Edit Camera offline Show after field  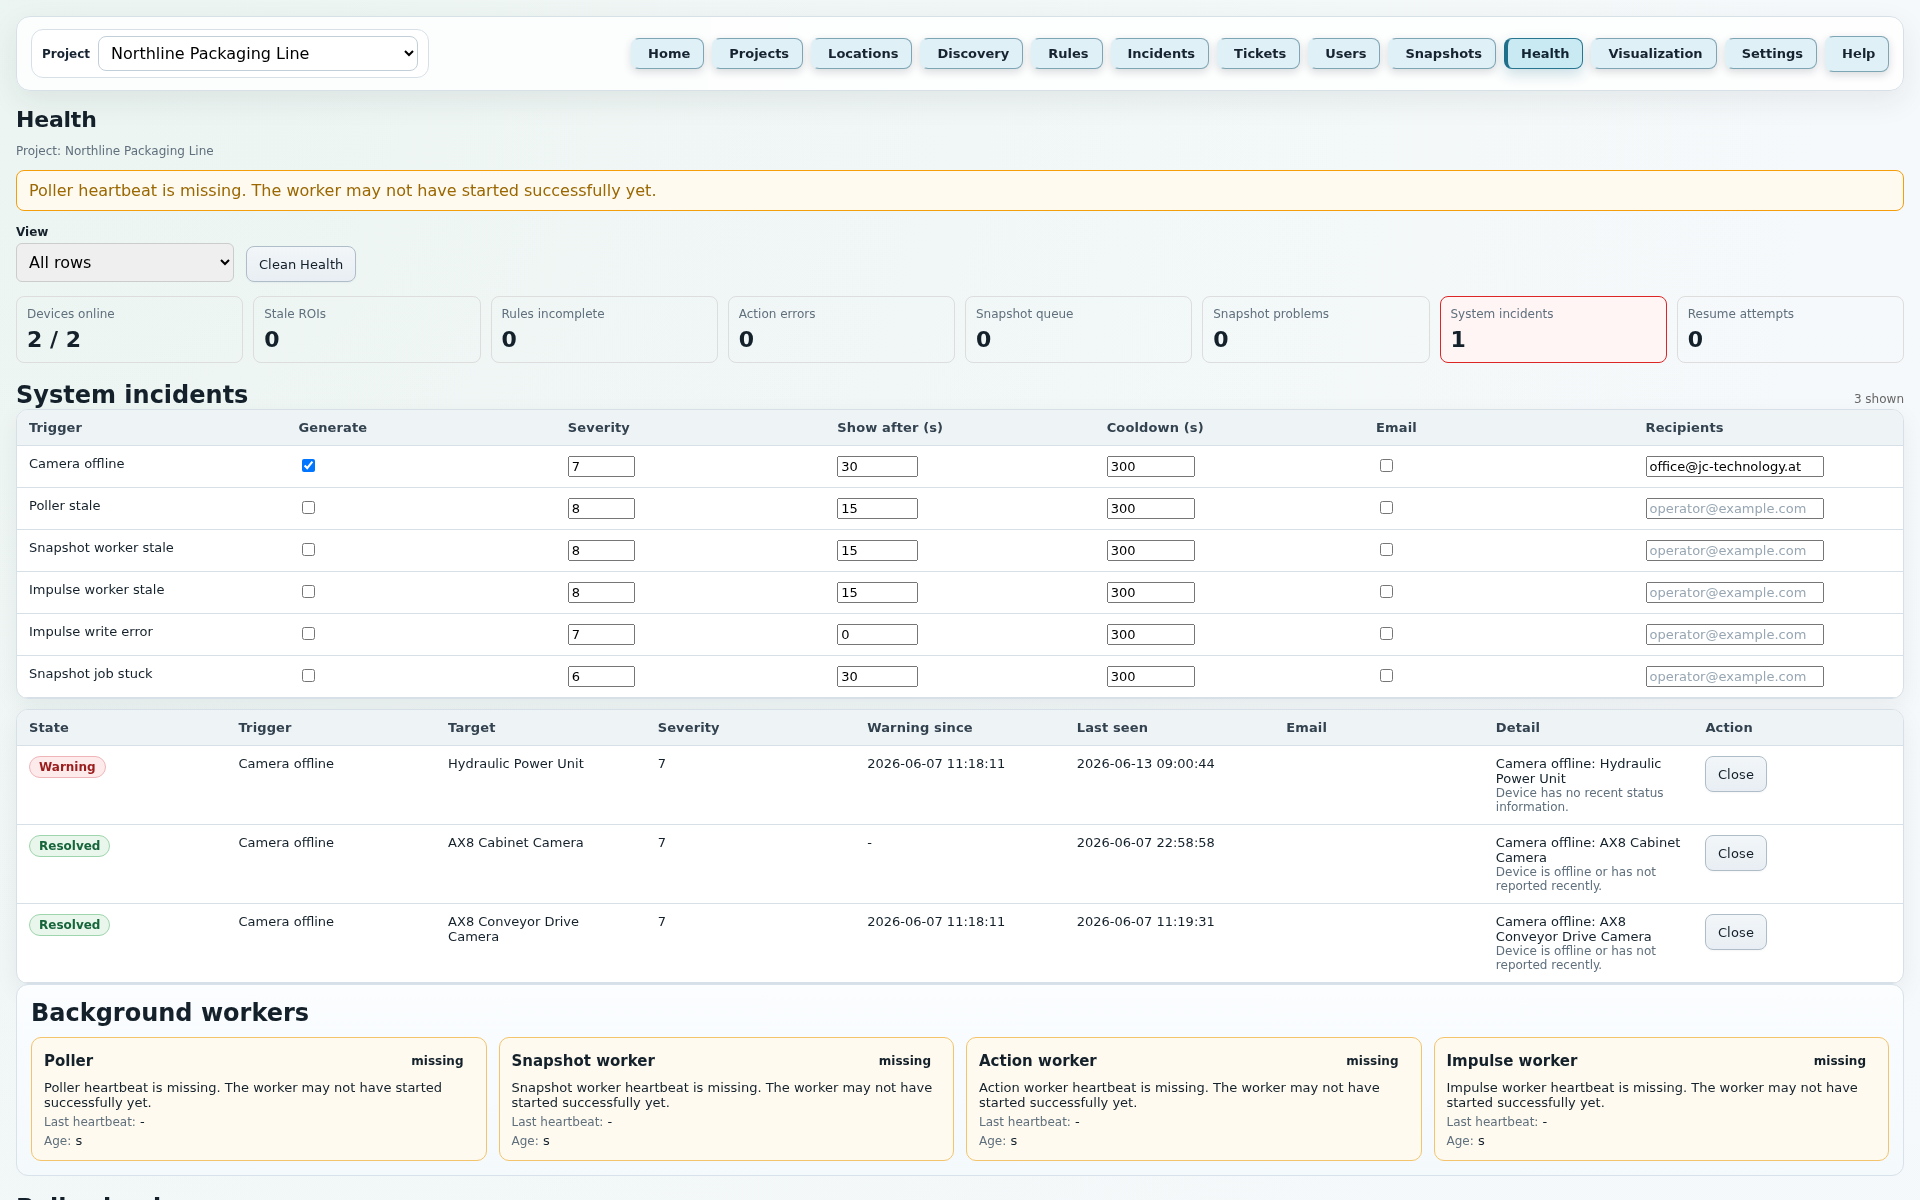pyautogui.click(x=877, y=466)
